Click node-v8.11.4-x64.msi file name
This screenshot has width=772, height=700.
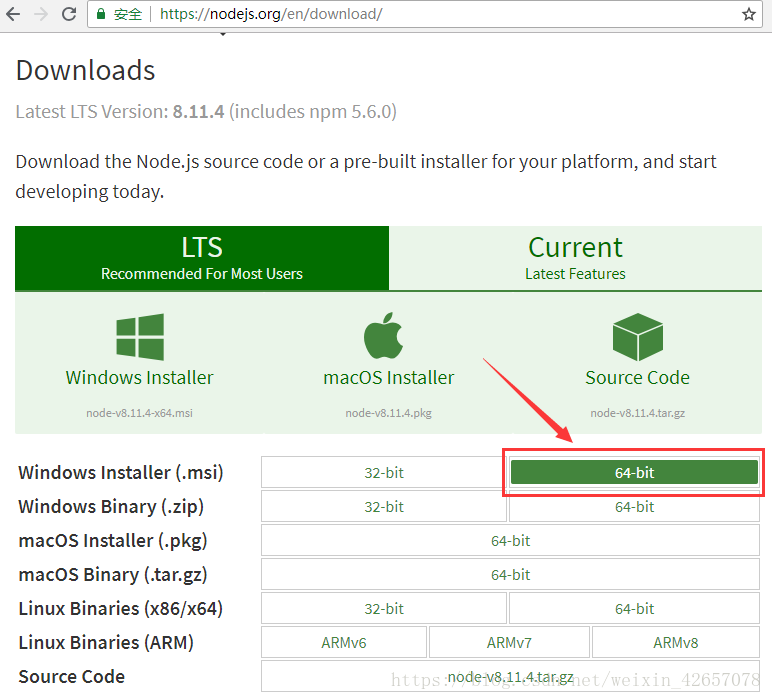pyautogui.click(x=139, y=413)
